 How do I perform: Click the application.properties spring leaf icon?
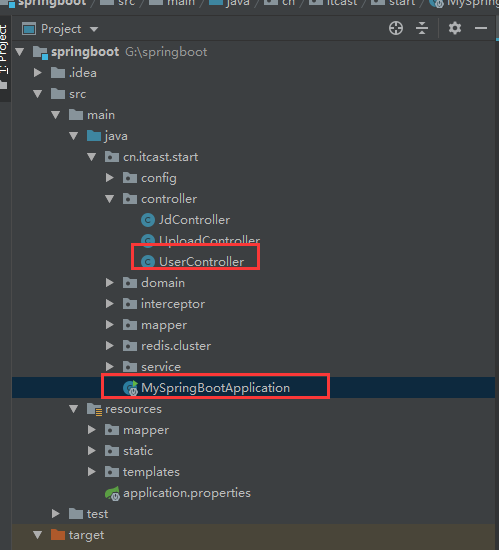pyautogui.click(x=113, y=494)
